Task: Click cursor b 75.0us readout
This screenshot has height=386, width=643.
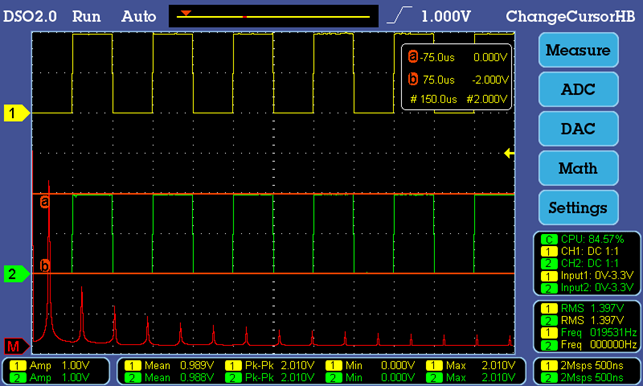Action: [x=438, y=80]
